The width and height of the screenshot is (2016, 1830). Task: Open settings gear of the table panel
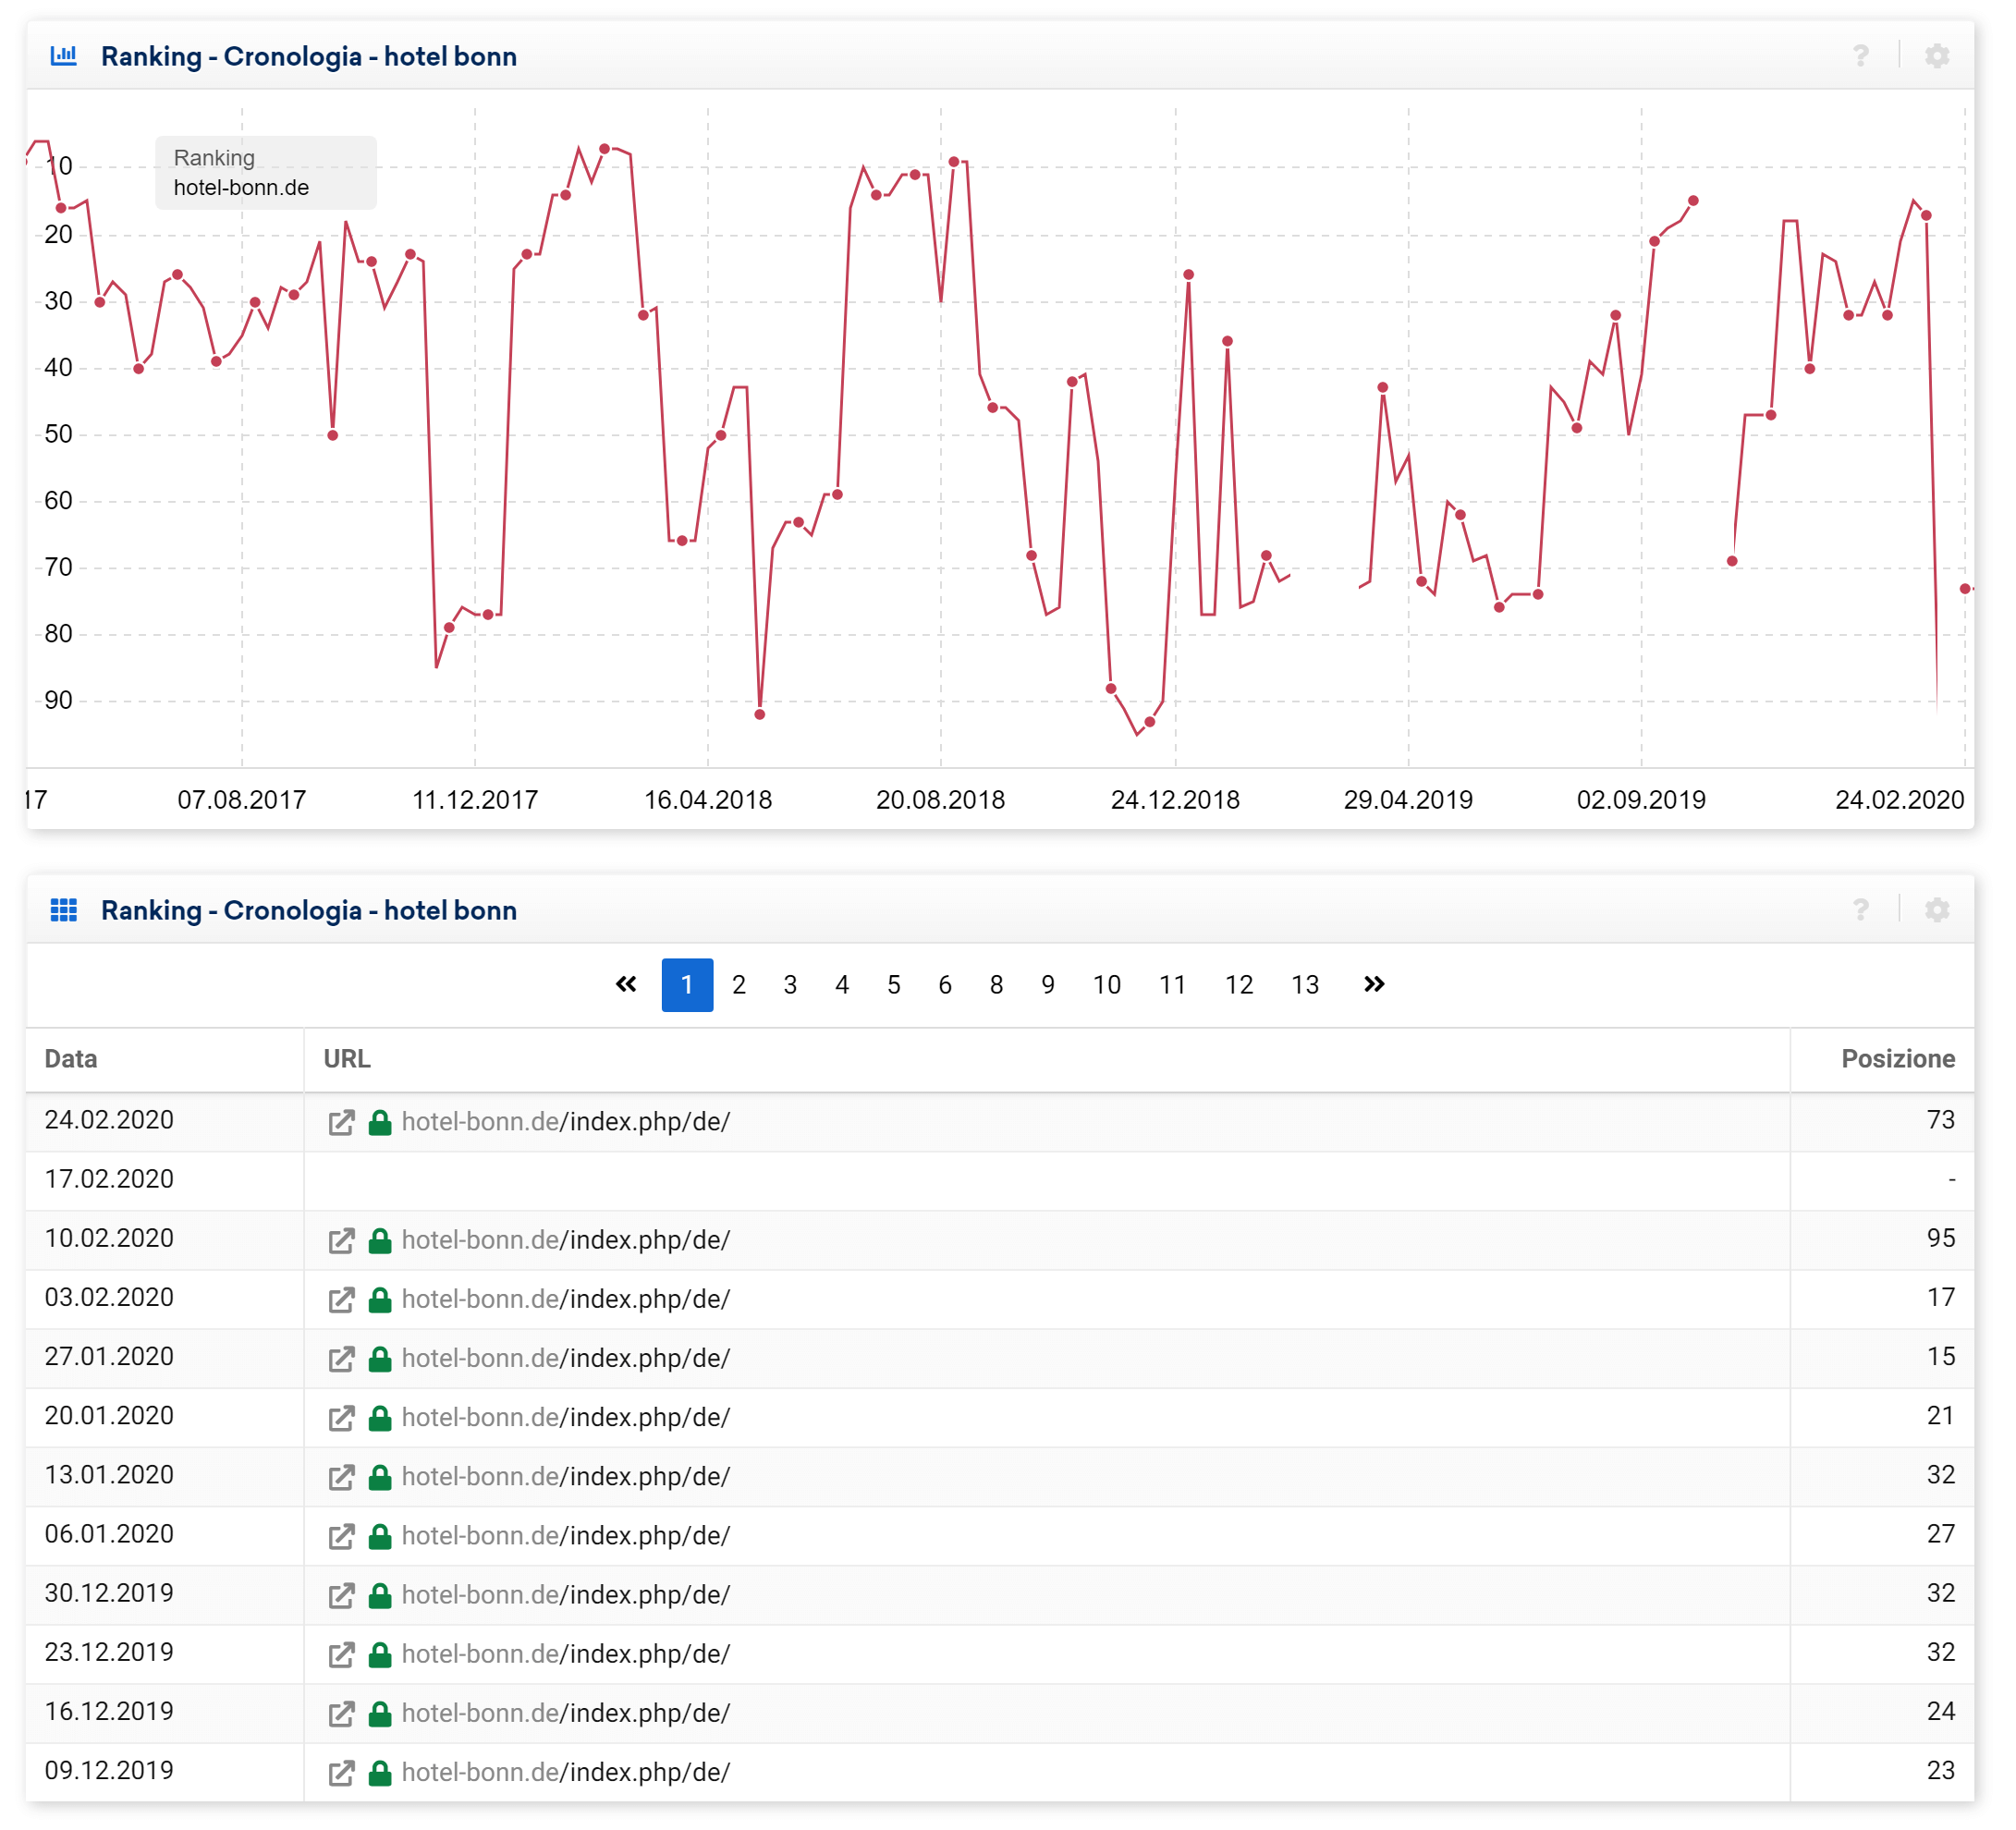tap(1937, 910)
